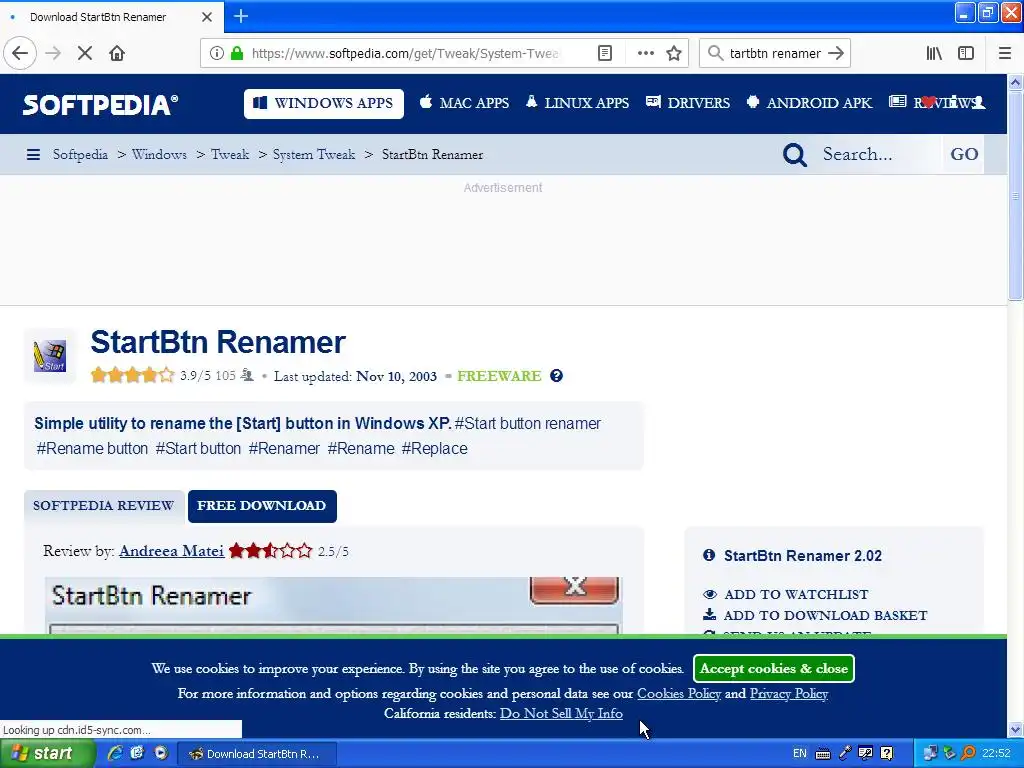Open the Library bookmarks icon
Viewport: 1024px width, 768px height.
tap(934, 54)
